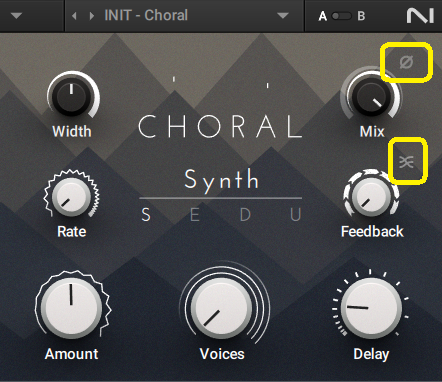Click the Voices knob
Screen dimensions: 442x382
pyautogui.click(x=222, y=308)
